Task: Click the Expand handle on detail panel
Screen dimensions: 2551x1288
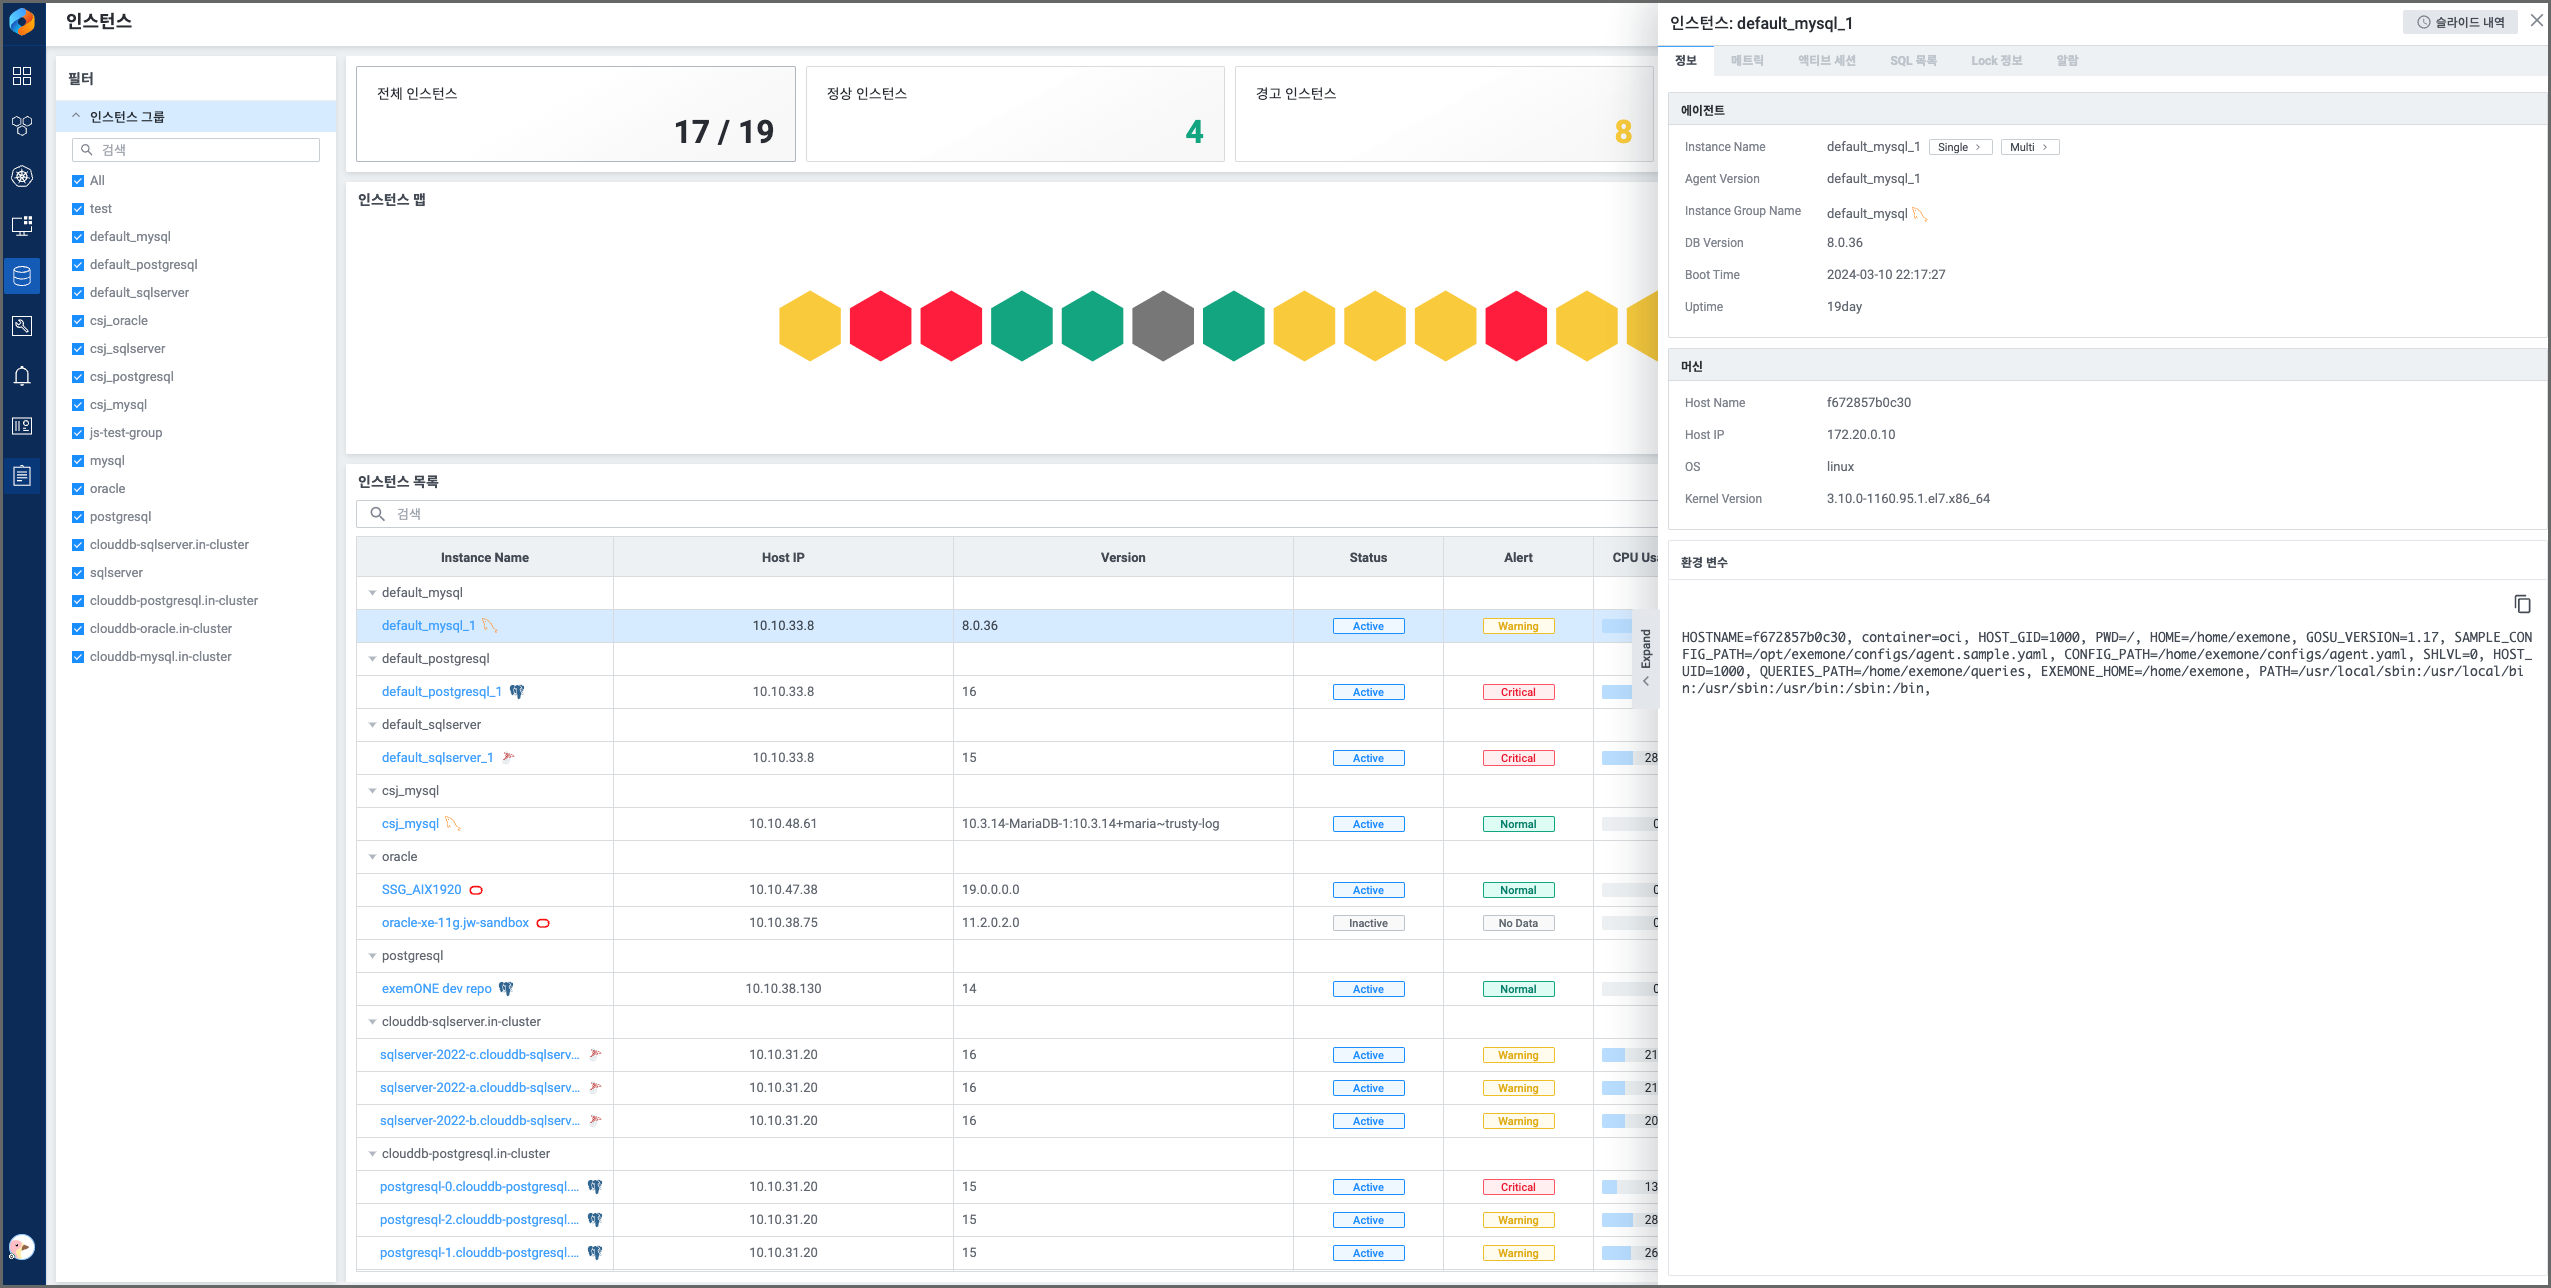Action: click(x=1645, y=658)
